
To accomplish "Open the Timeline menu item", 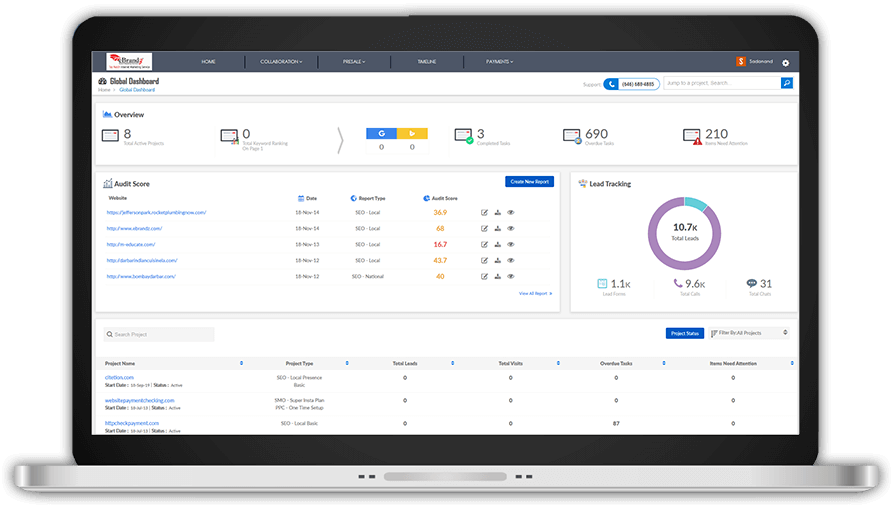I will 427,62.
